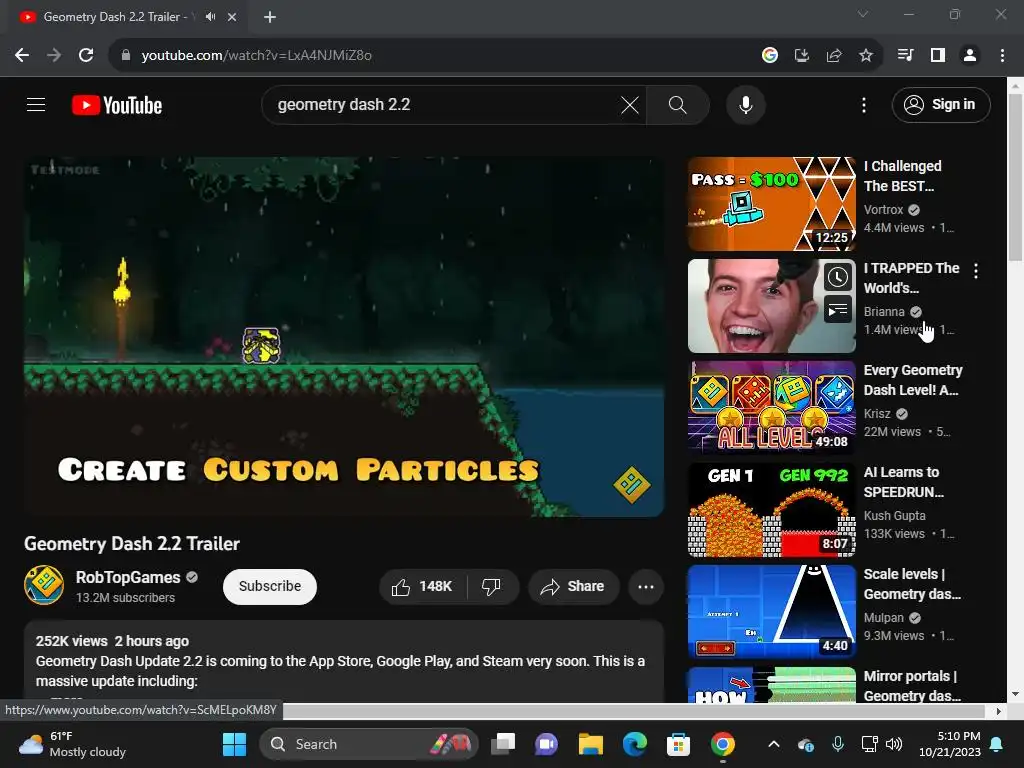Open File Explorer from the taskbar
Image resolution: width=1024 pixels, height=768 pixels.
[x=590, y=744]
